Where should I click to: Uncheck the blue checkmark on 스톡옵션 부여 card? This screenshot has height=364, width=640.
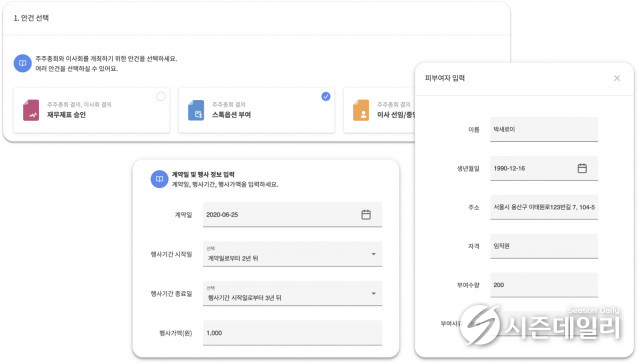pyautogui.click(x=326, y=96)
